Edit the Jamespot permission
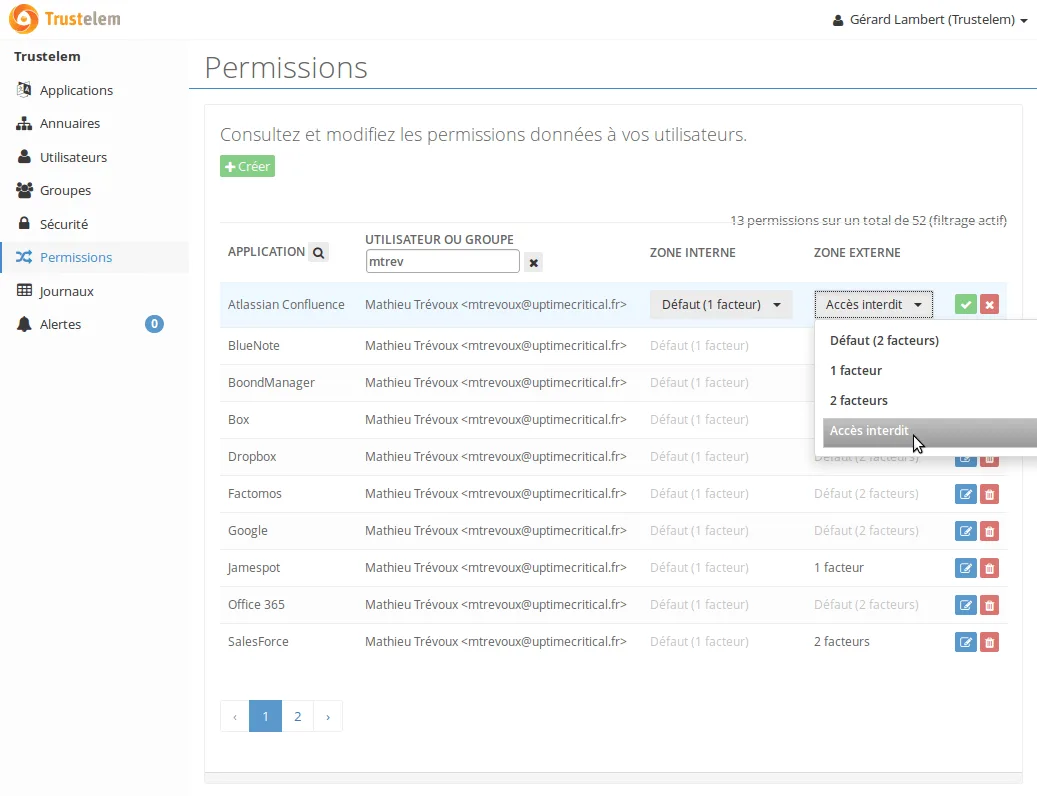 point(966,568)
